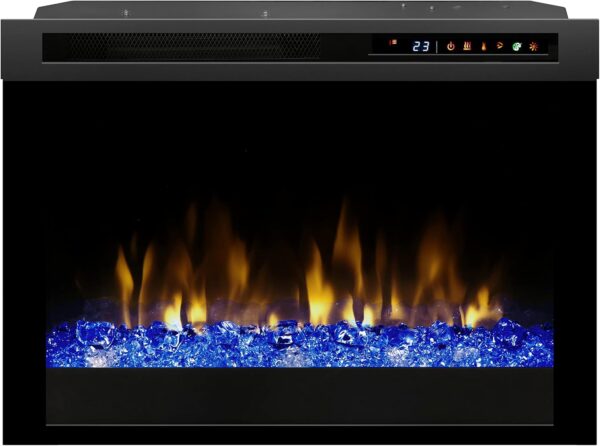Select the single flame icon

pyautogui.click(x=484, y=46)
